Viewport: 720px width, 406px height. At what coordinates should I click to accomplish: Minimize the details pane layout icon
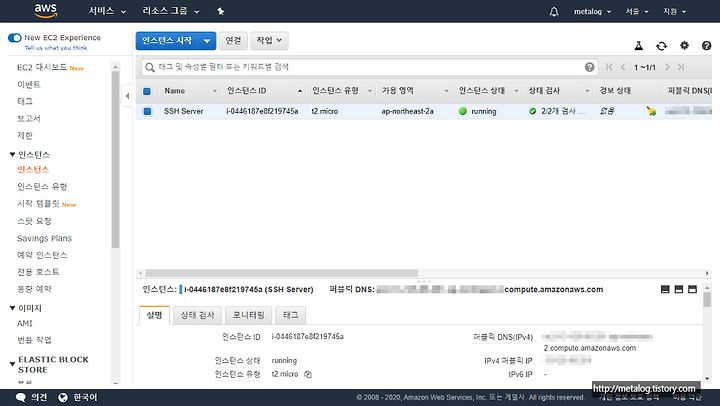(665, 289)
